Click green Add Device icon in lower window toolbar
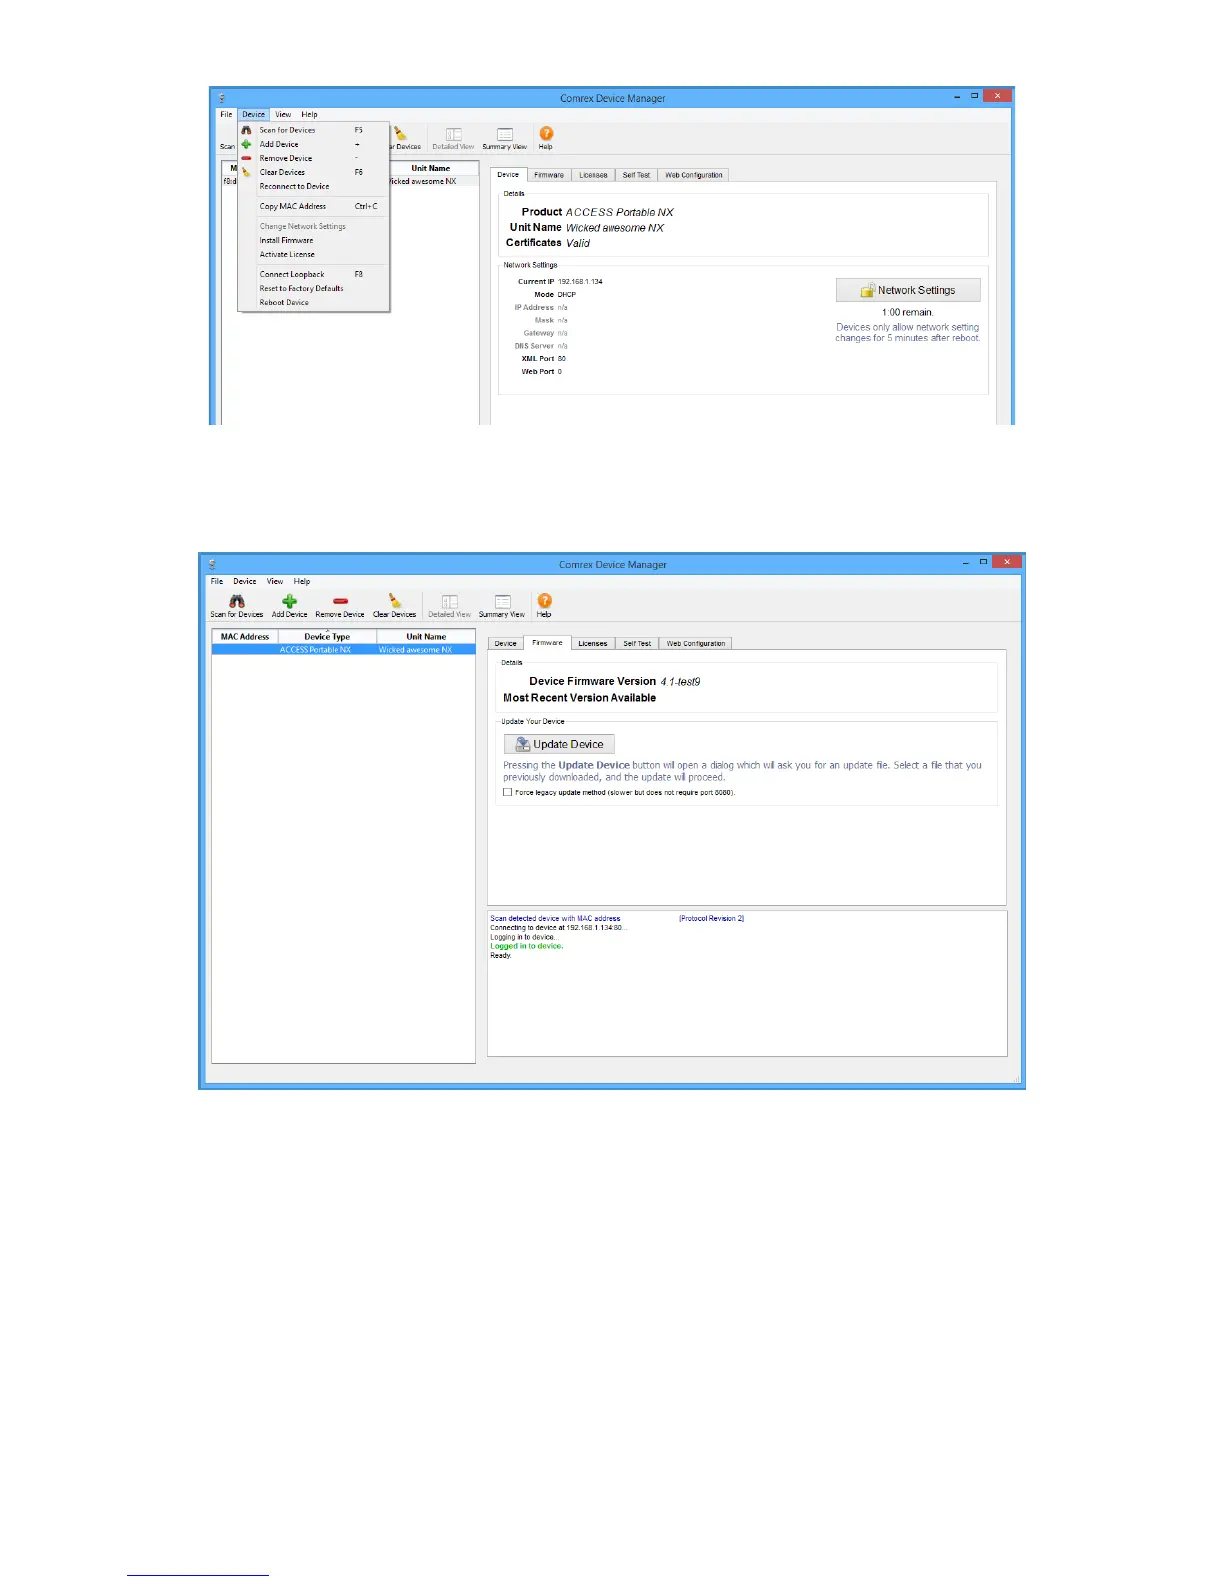Screen dimensions: 1224x1584 point(289,601)
